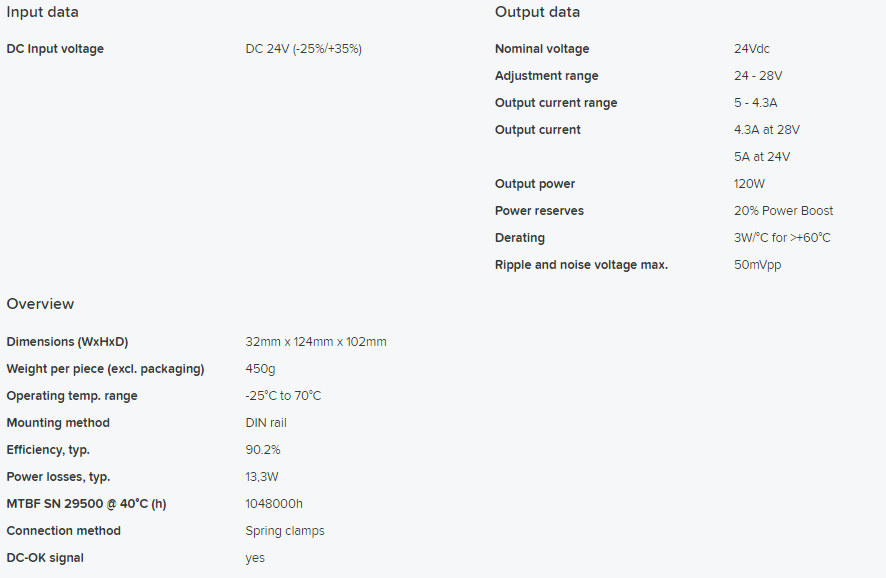Click the Spring clamps connection value
The height and width of the screenshot is (578, 886).
285,531
